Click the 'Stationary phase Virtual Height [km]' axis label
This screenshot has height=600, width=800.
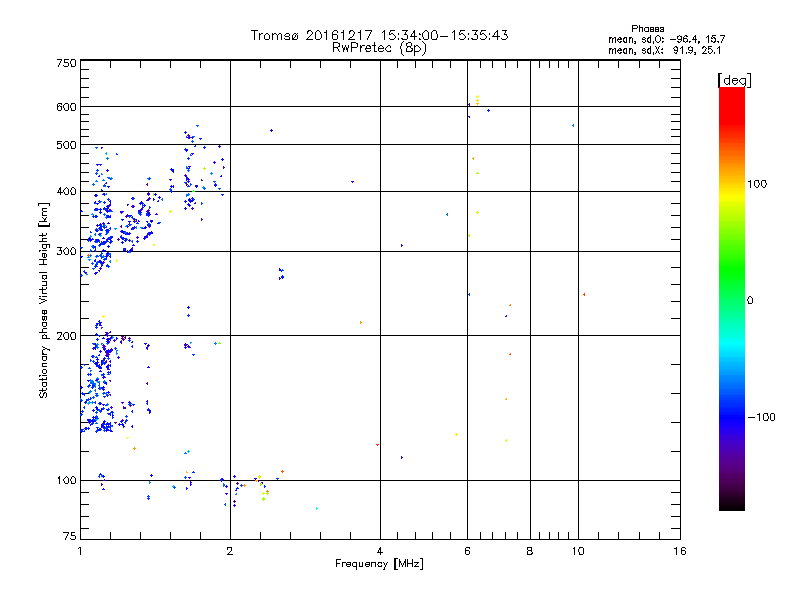coord(43,300)
